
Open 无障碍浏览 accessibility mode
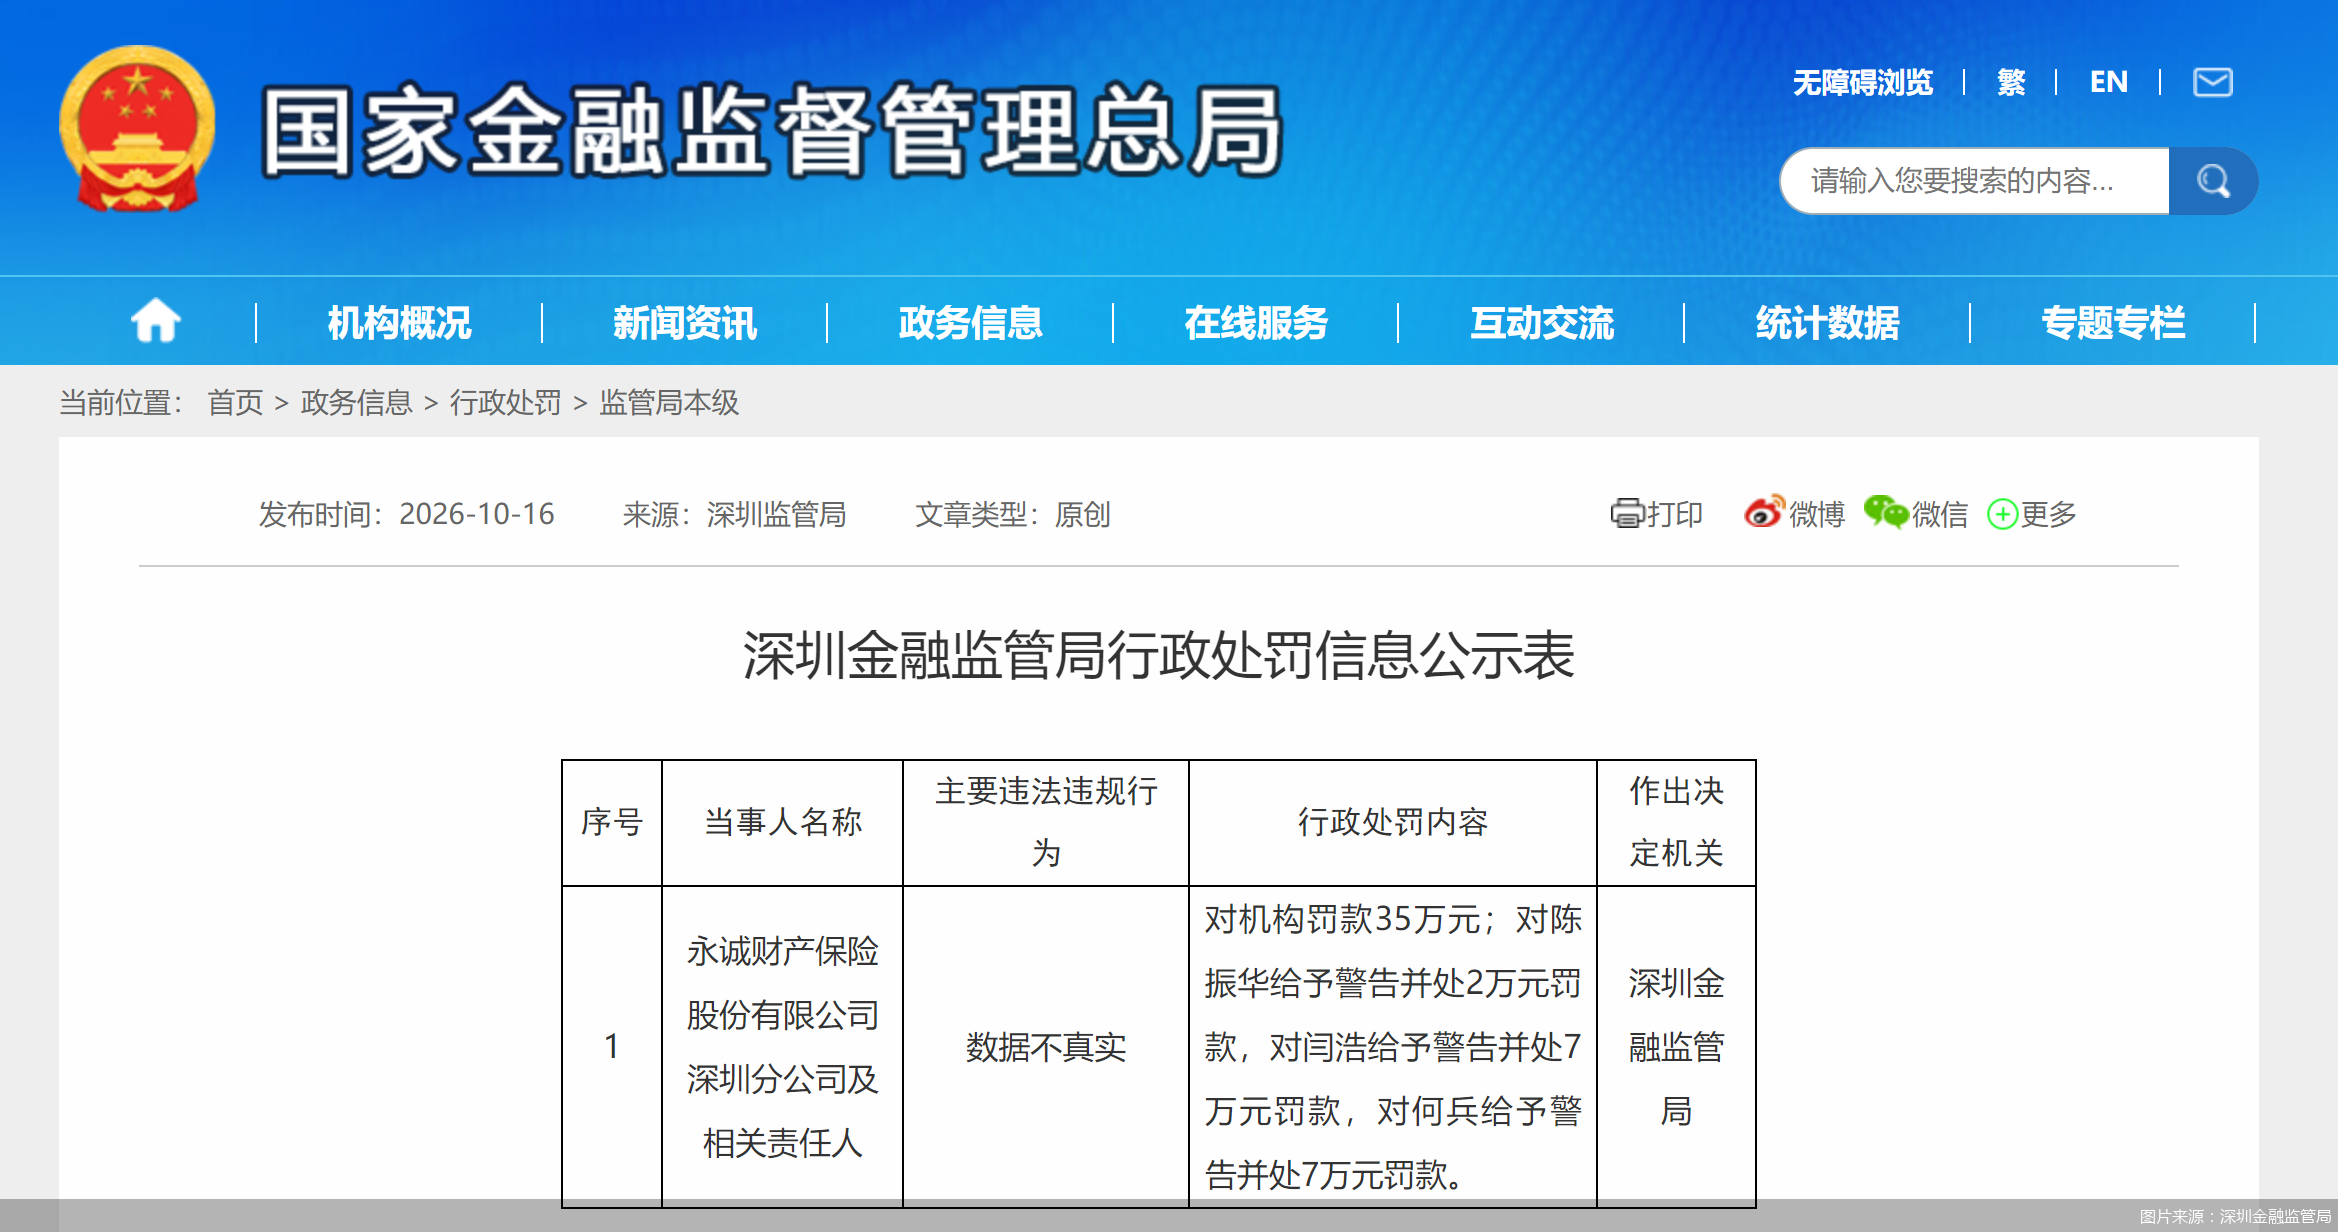pyautogui.click(x=1862, y=82)
